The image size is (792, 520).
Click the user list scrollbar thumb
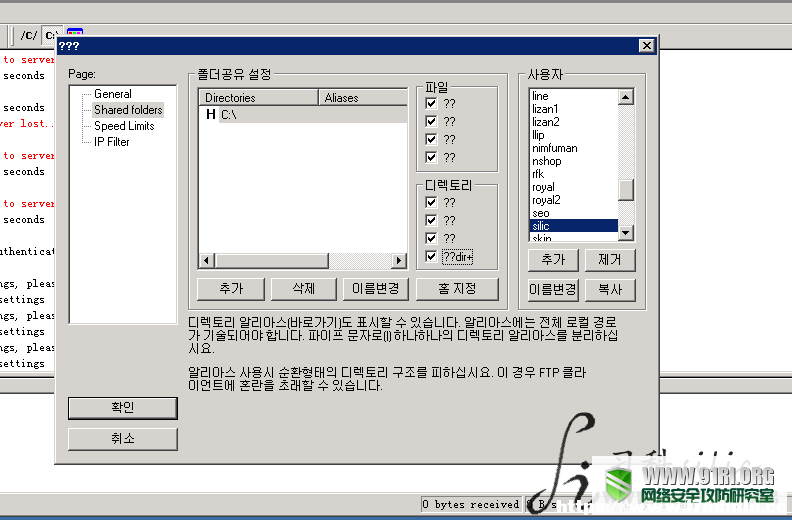pos(626,190)
